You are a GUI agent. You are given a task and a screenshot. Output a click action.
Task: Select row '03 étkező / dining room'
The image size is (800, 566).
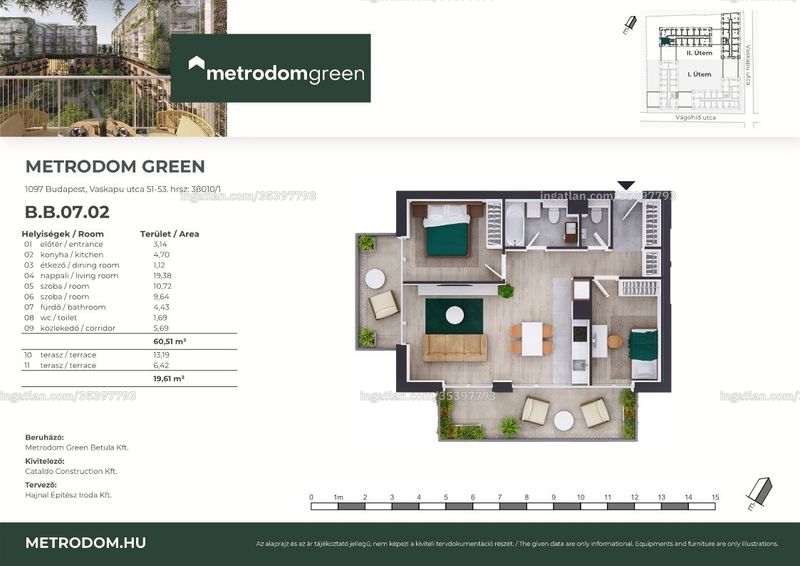point(97,265)
